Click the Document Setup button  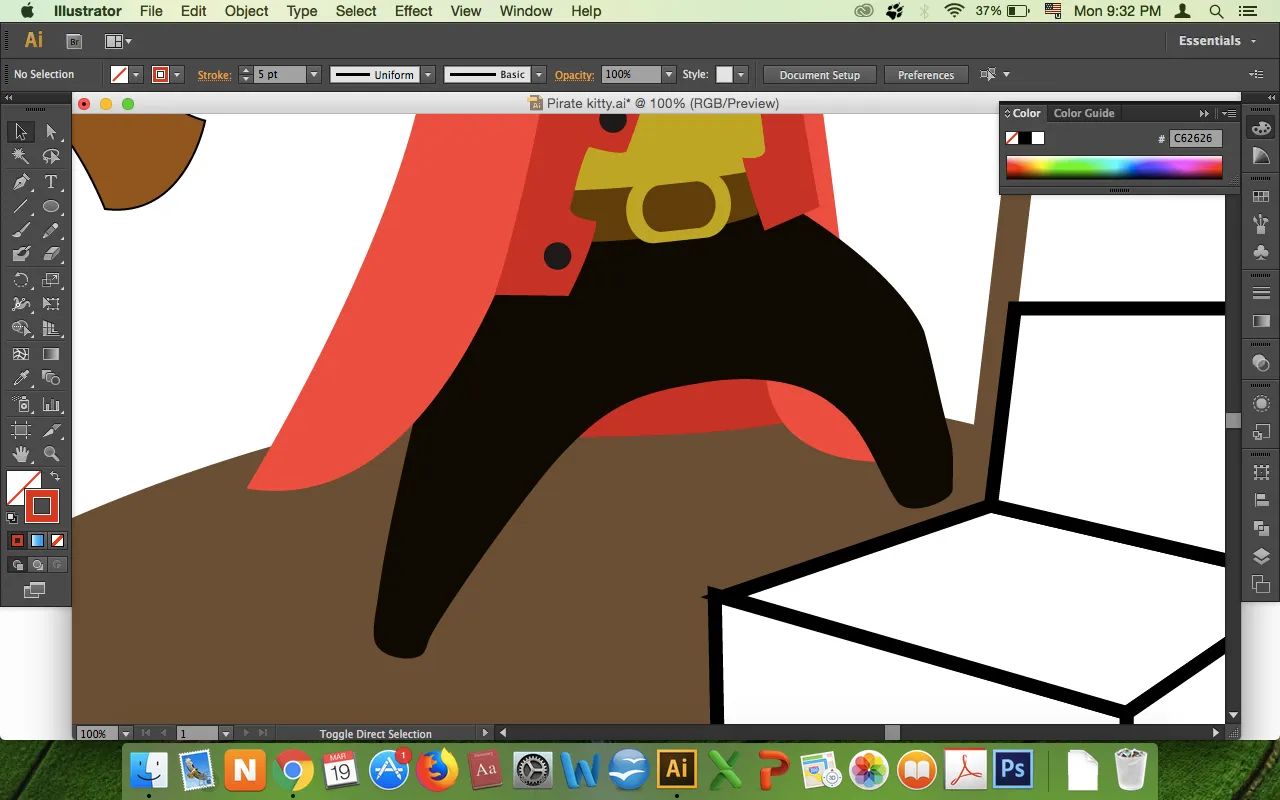820,75
